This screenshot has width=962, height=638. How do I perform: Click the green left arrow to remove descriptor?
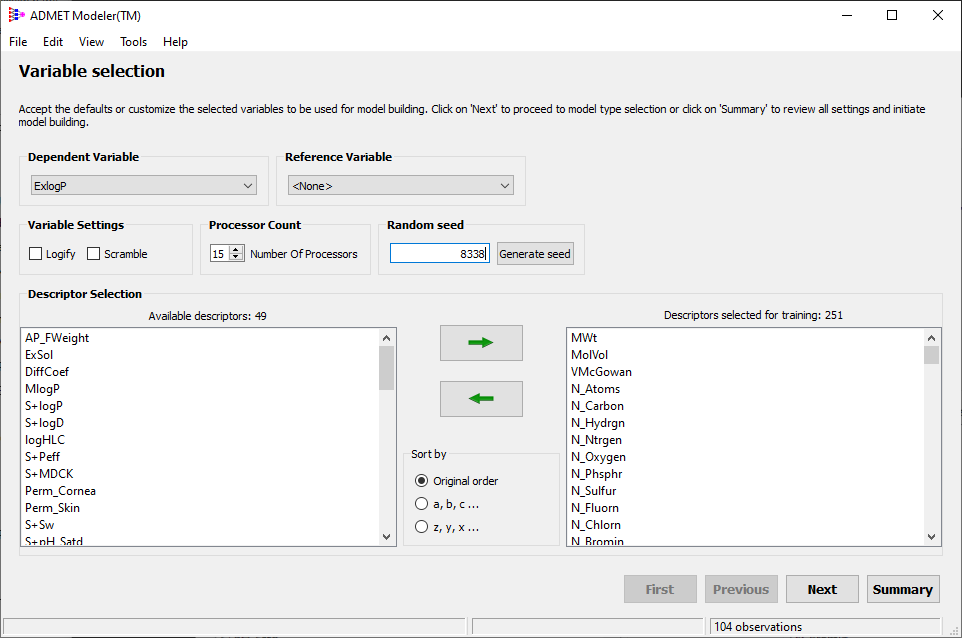[481, 399]
